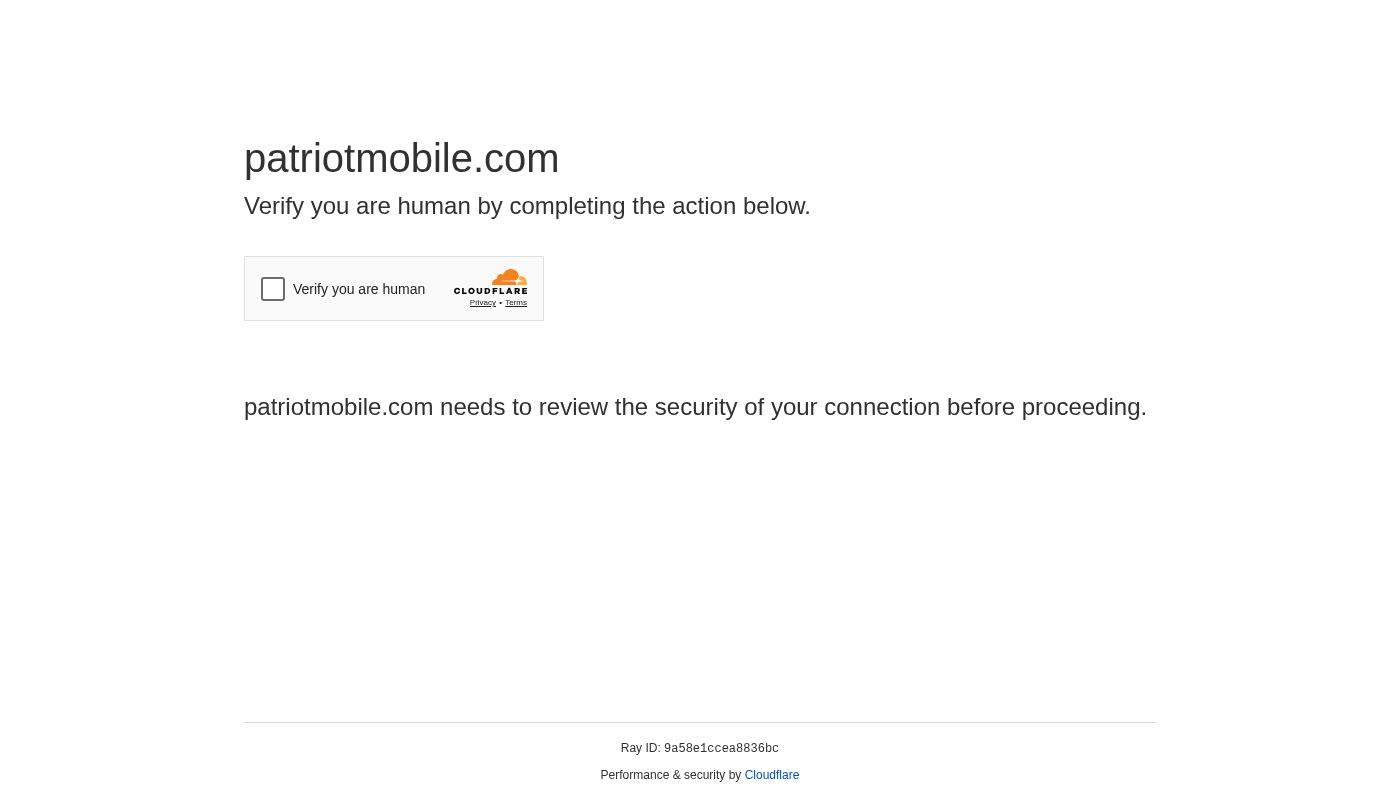The height and width of the screenshot is (800, 1400).
Task: Click the "Performance & security by" footer text
Action: click(x=670, y=775)
